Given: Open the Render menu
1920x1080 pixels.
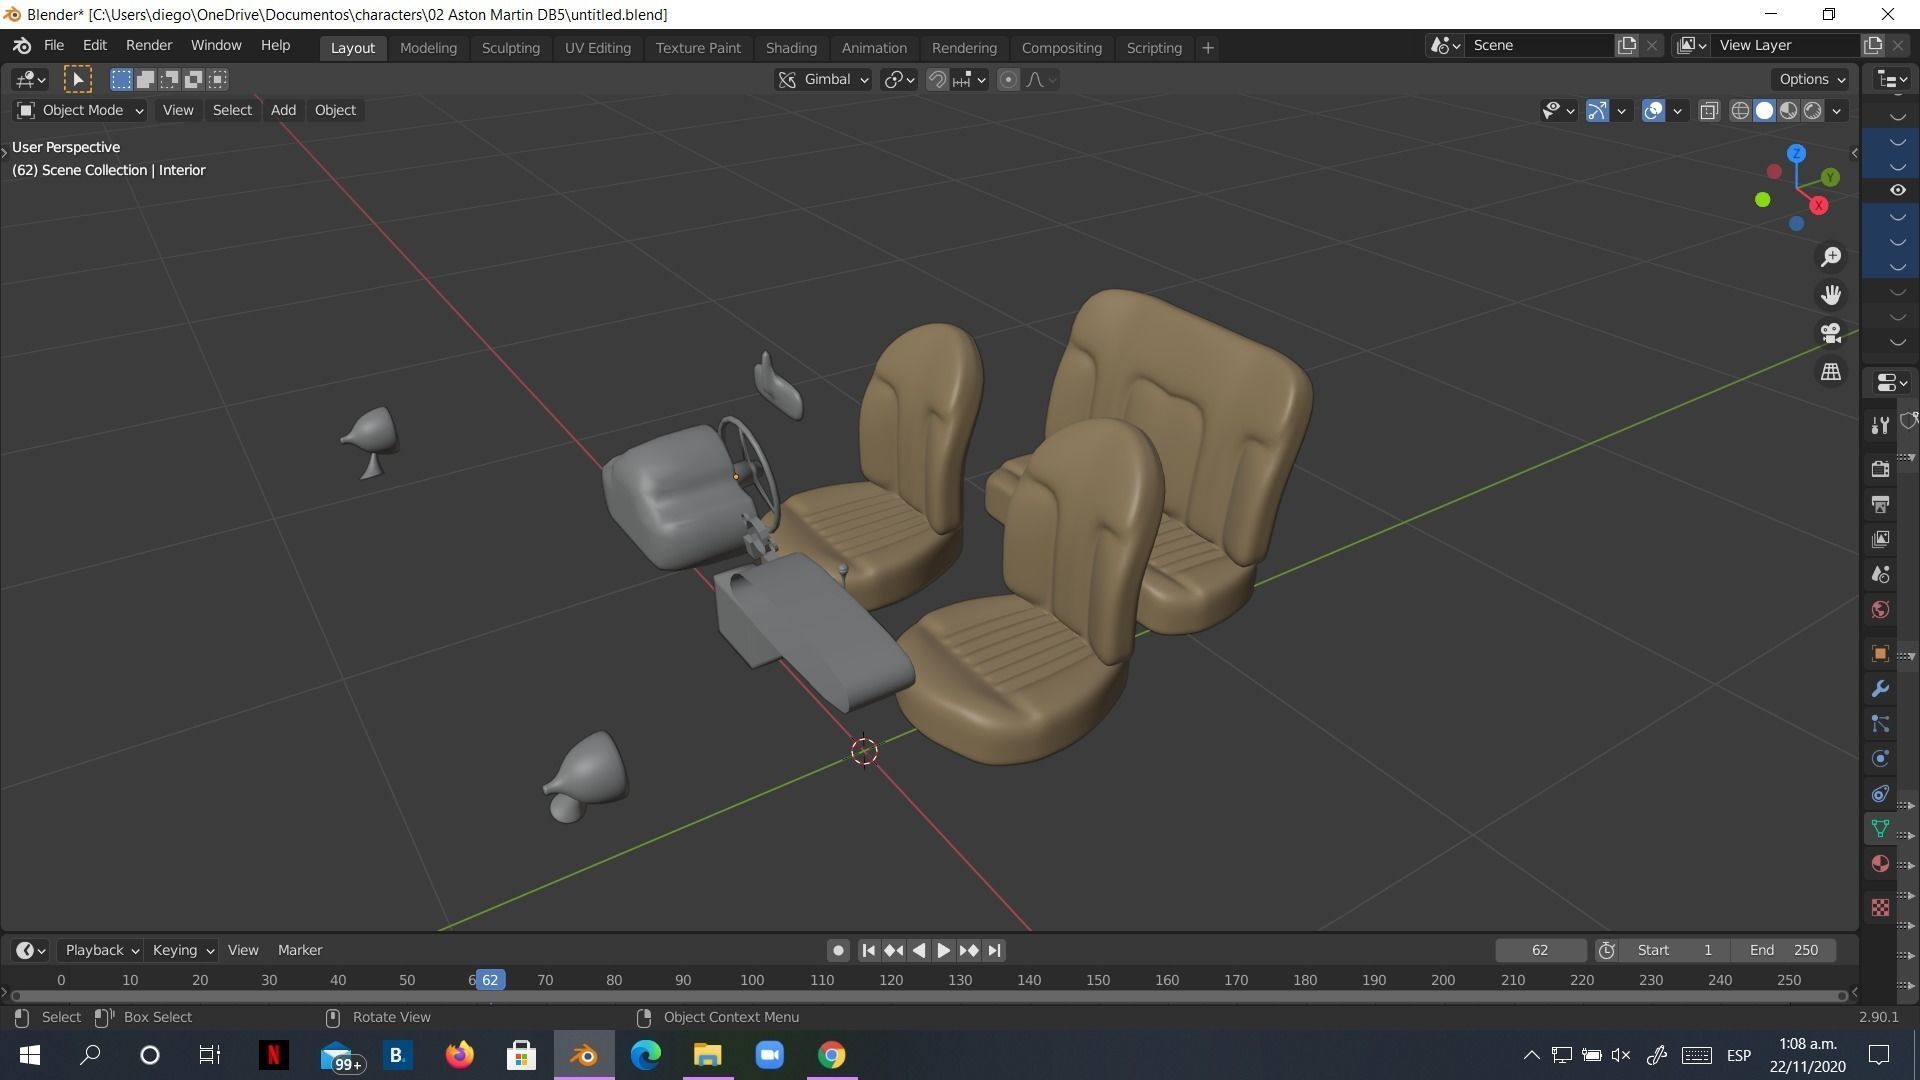Looking at the screenshot, I should pos(149,46).
